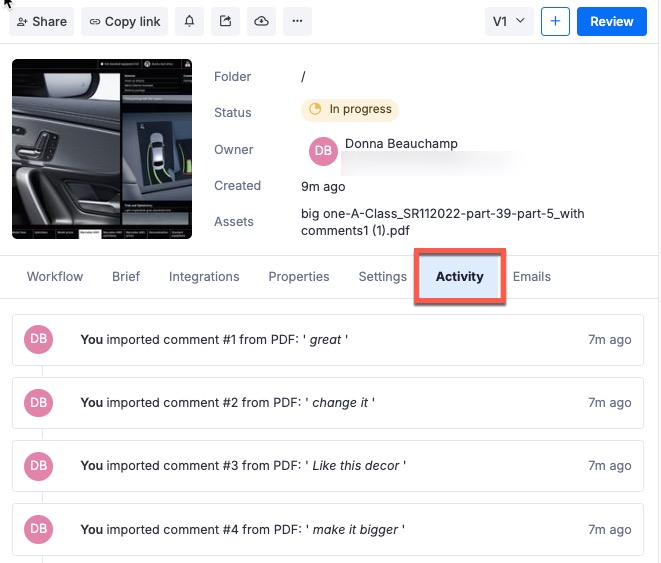661x563 pixels.
Task: Click the cloud download icon
Action: pyautogui.click(x=261, y=21)
